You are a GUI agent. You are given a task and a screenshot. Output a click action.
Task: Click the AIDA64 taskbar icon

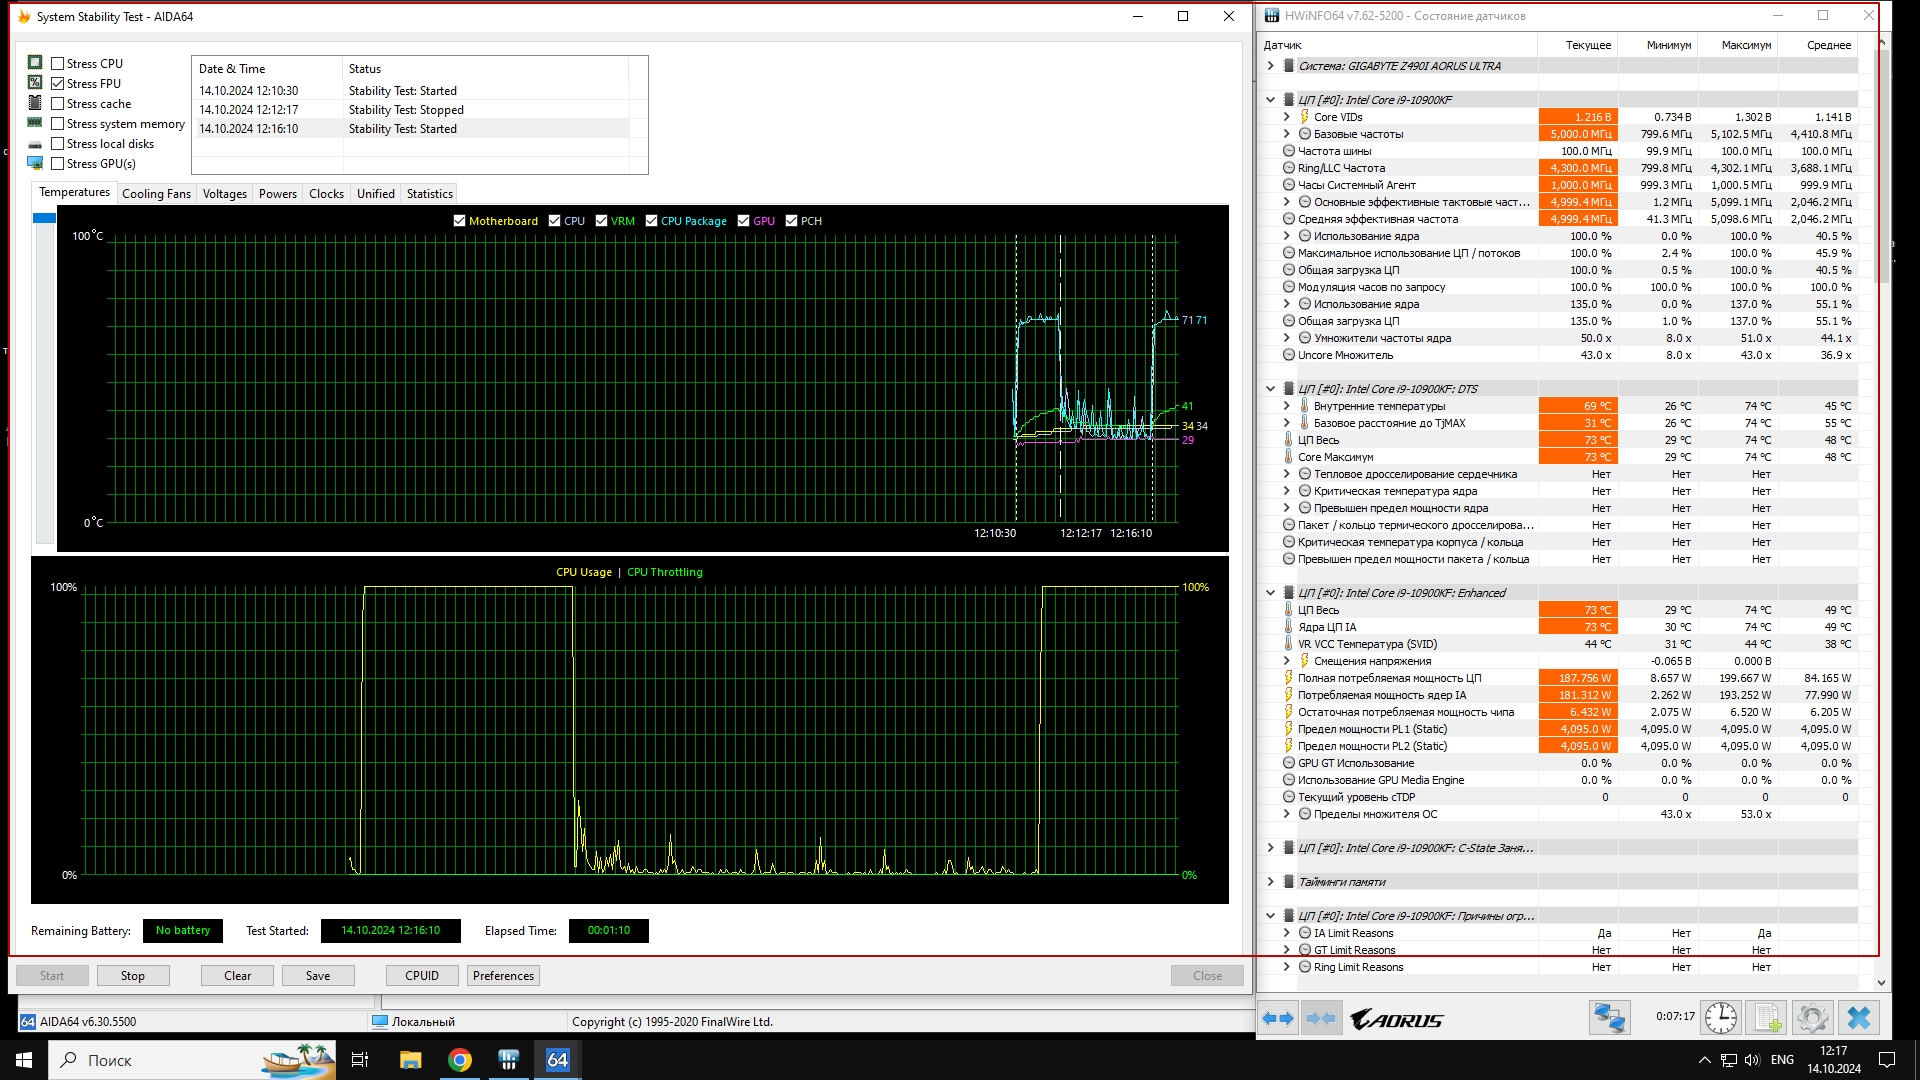[x=557, y=1060]
